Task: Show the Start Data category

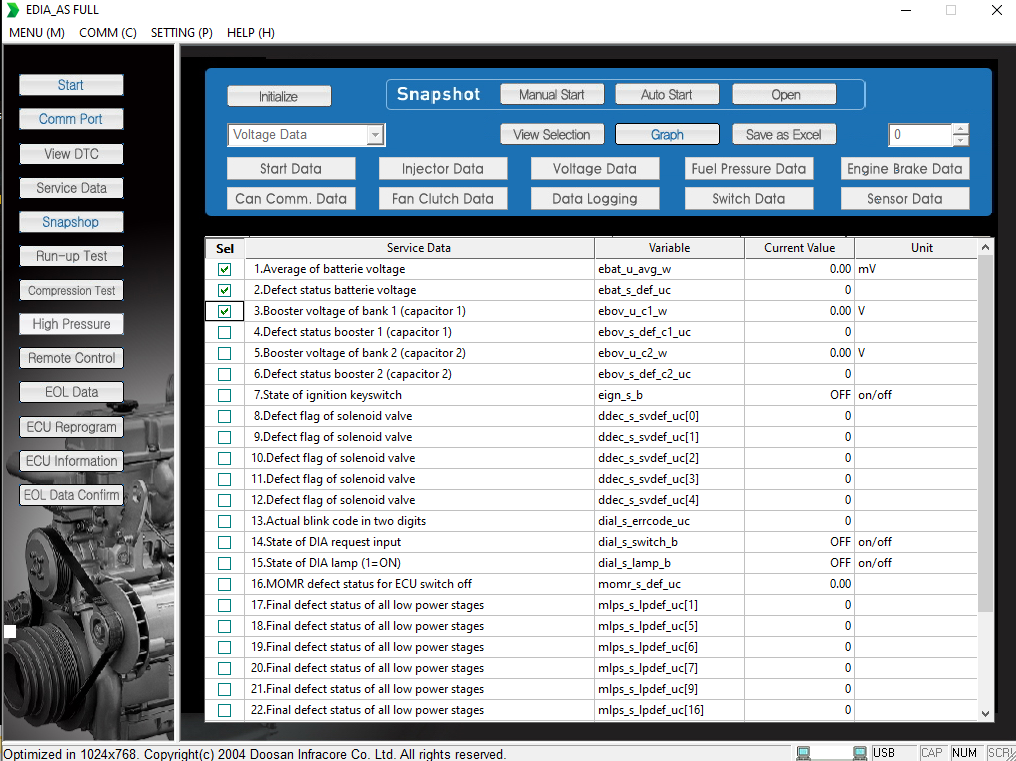Action: pyautogui.click(x=291, y=169)
